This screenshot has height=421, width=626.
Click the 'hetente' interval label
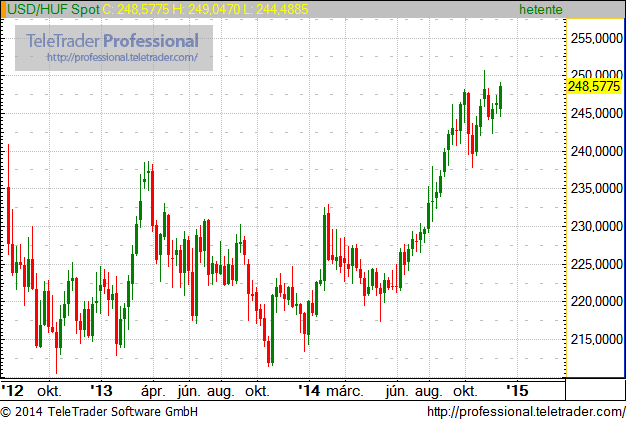[541, 9]
